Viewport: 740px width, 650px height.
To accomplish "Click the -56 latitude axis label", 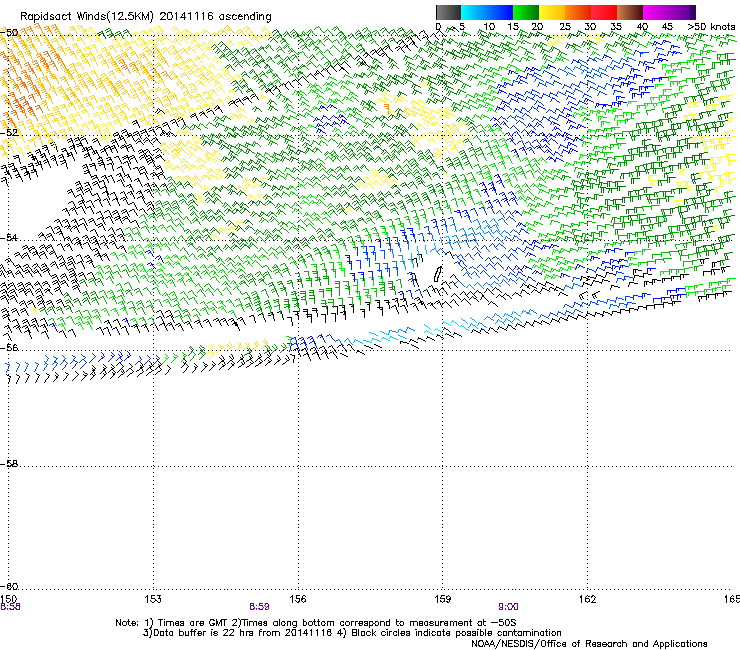I will pos(9,347).
